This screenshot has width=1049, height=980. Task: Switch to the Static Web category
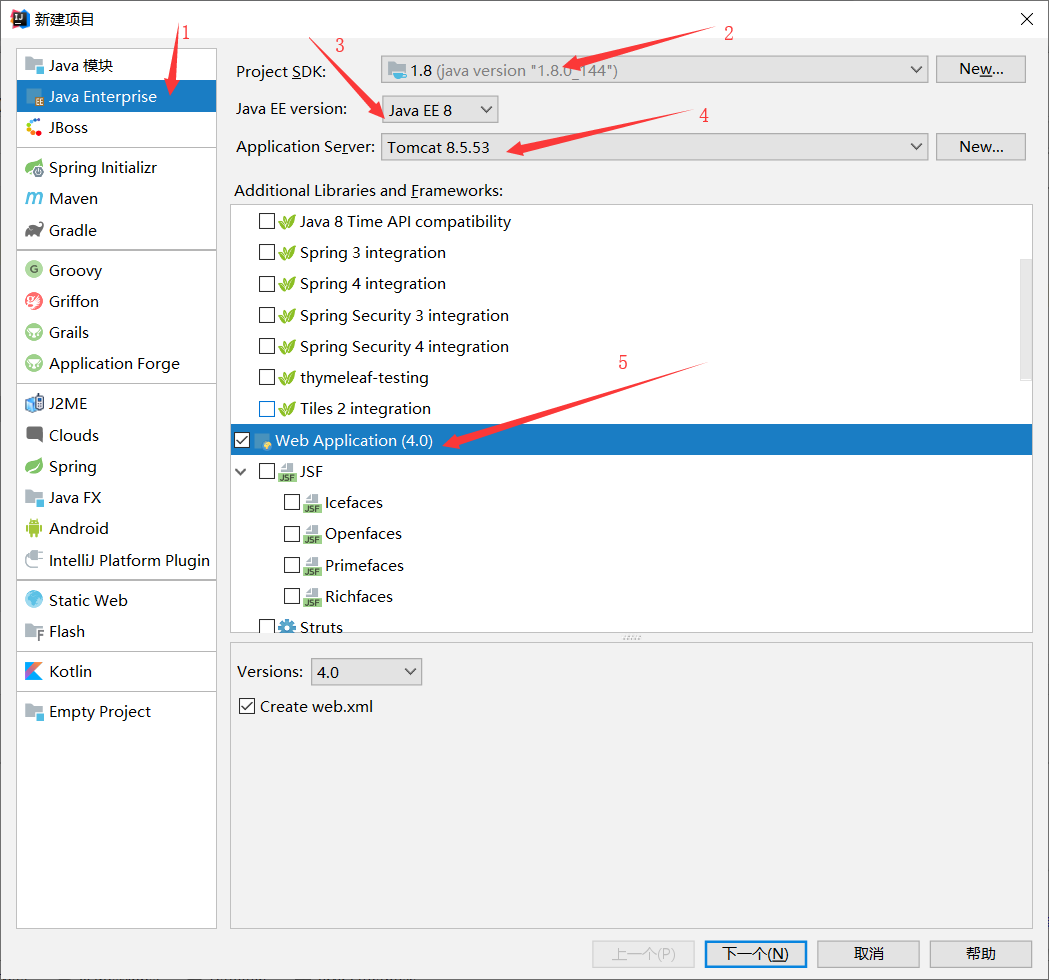tap(88, 600)
